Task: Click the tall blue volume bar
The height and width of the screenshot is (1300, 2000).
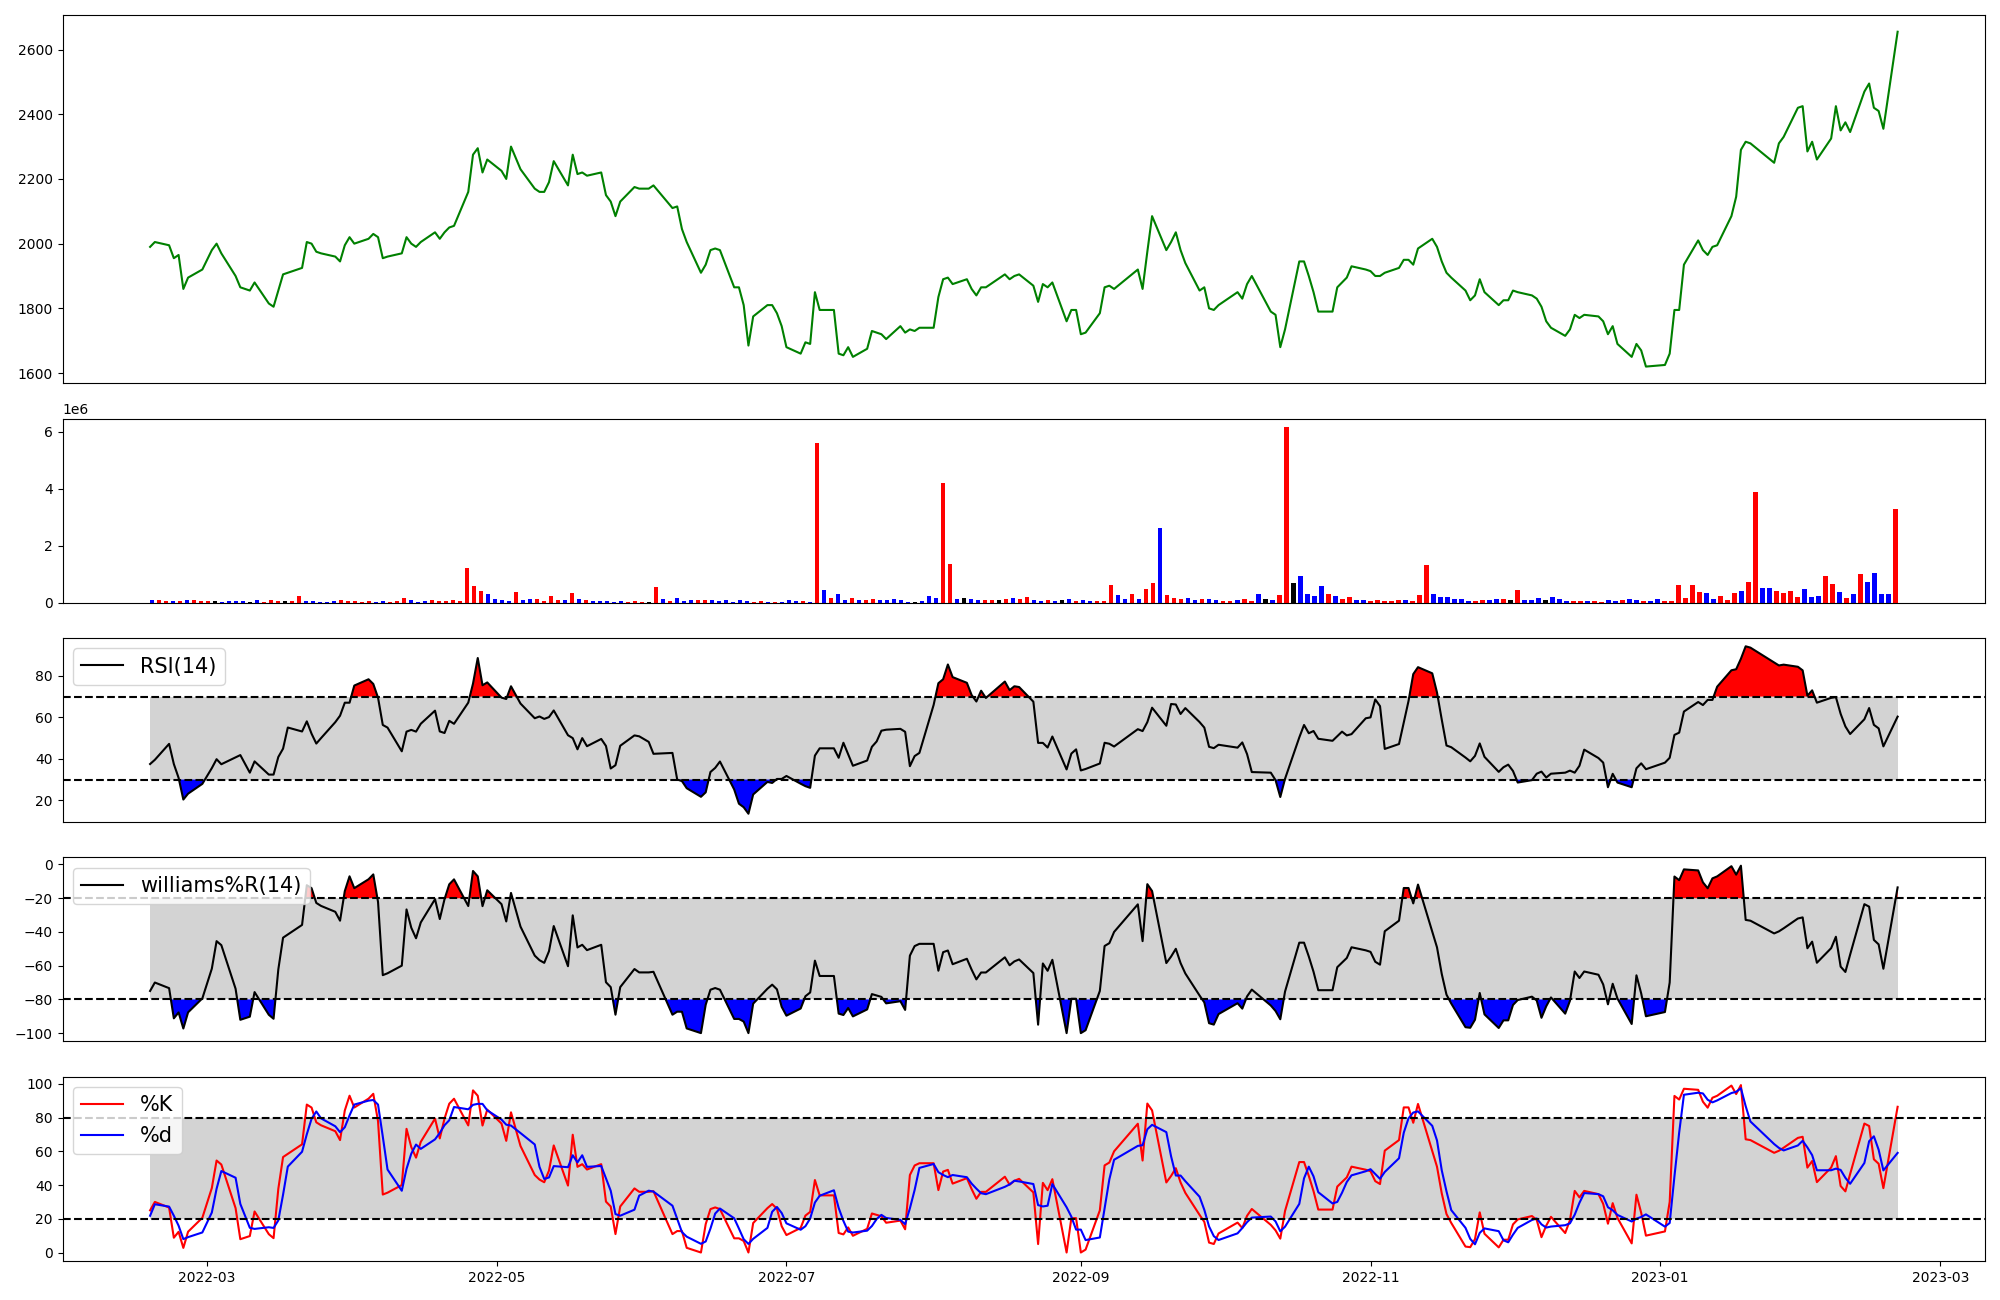Action: click(1160, 565)
